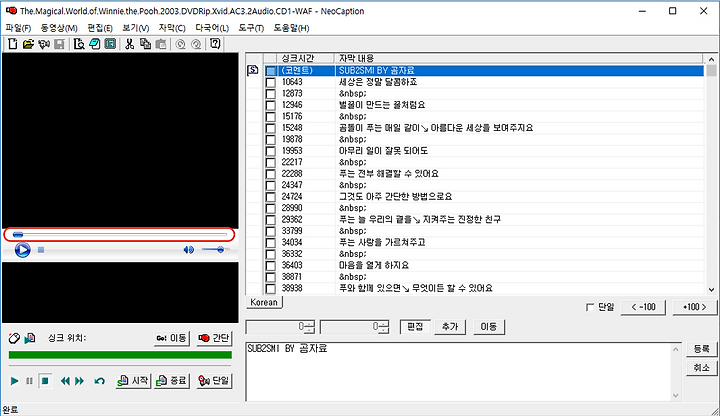Open Help via the question mark toolbar icon

(x=215, y=44)
